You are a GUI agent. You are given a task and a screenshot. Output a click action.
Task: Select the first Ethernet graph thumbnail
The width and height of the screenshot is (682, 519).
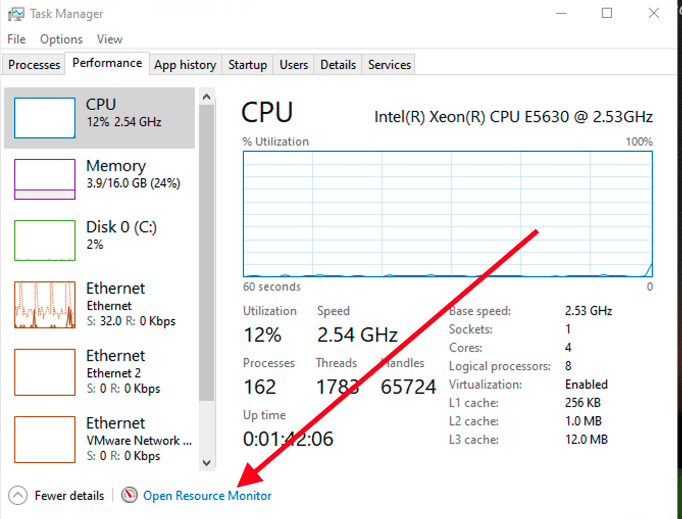click(44, 305)
